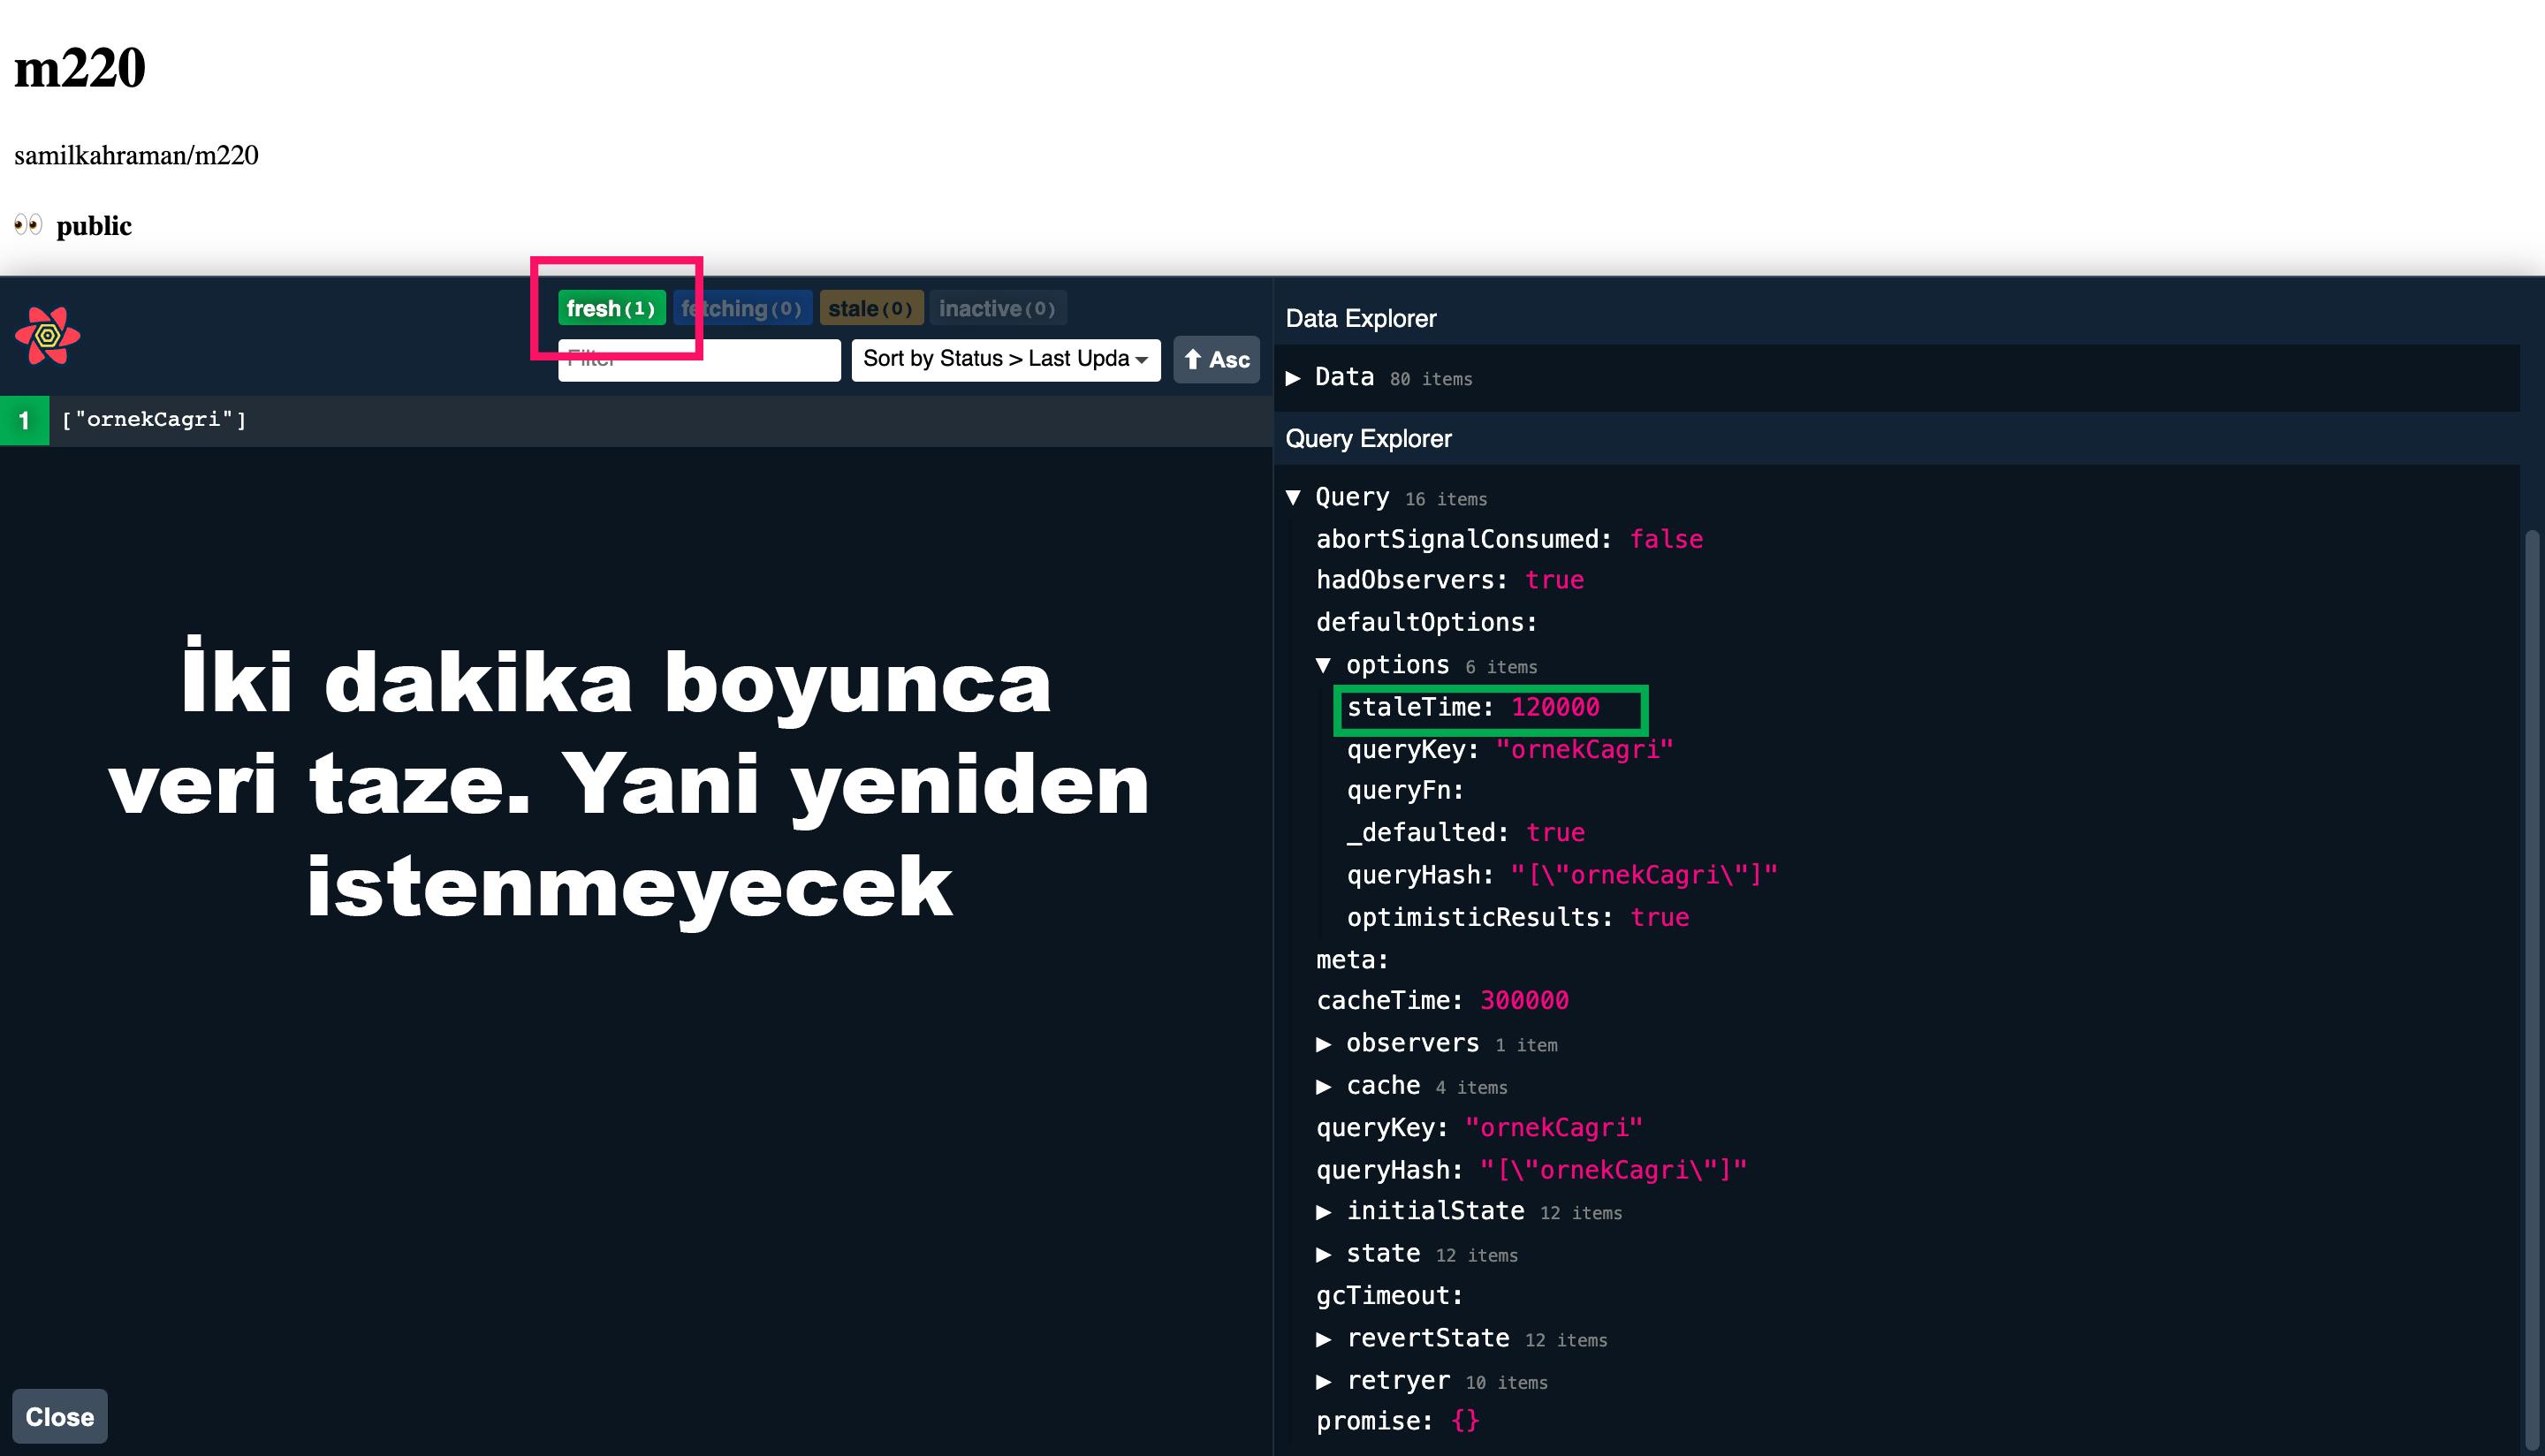Click the m220 page heading

[80, 68]
